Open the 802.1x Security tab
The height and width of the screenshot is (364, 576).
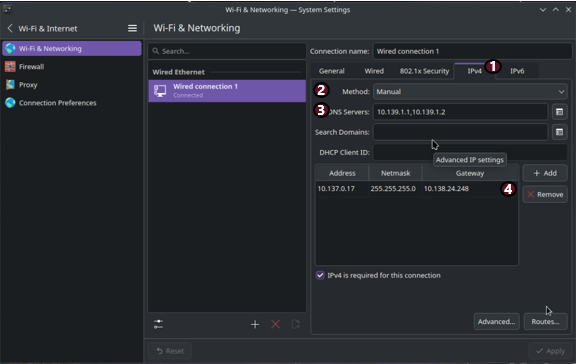pyautogui.click(x=424, y=71)
